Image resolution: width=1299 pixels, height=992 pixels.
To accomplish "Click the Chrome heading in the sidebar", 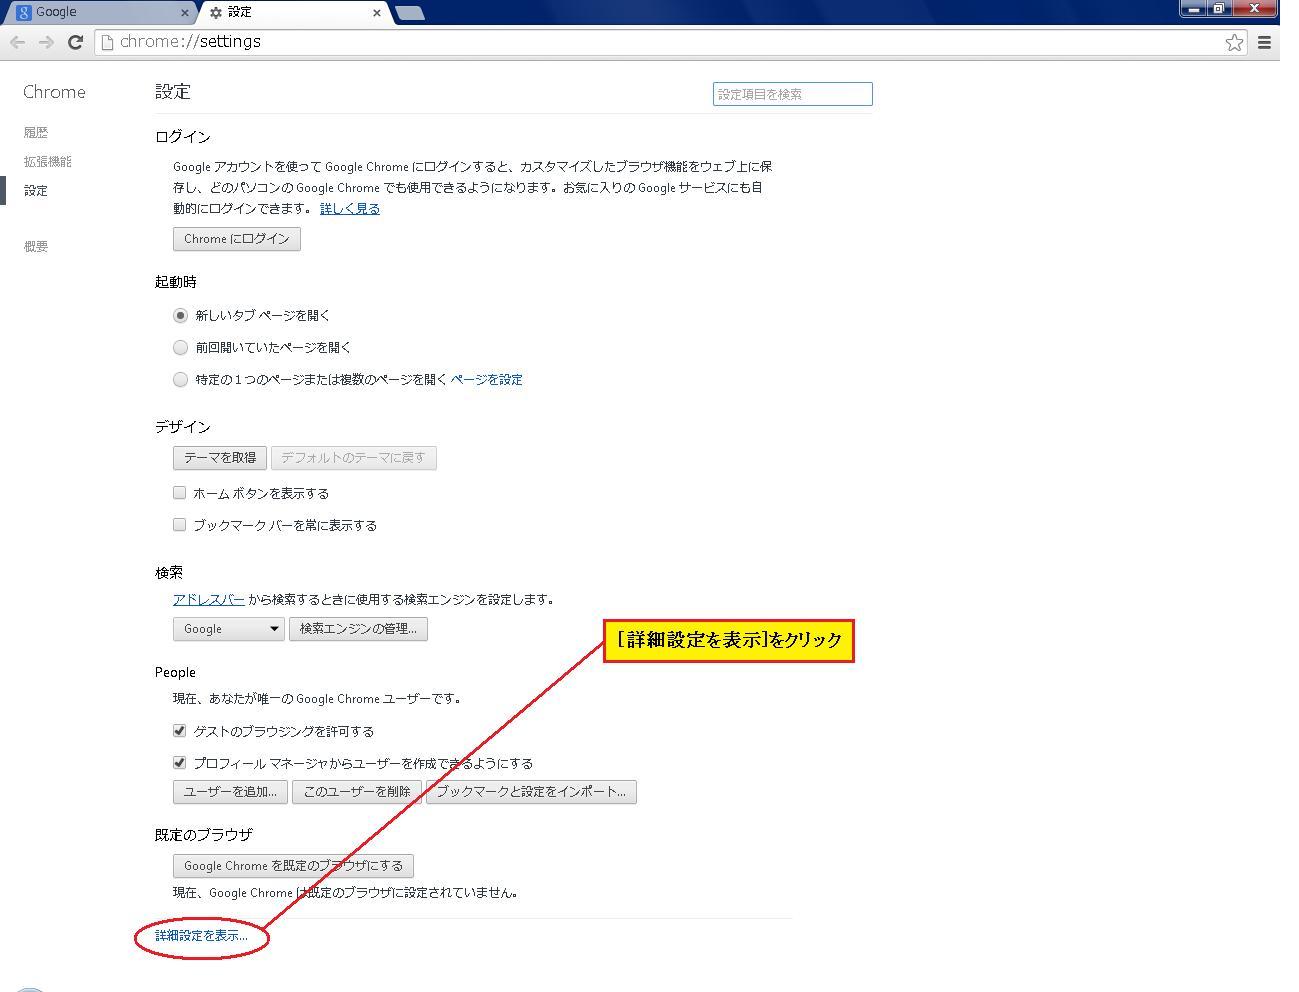I will (54, 92).
